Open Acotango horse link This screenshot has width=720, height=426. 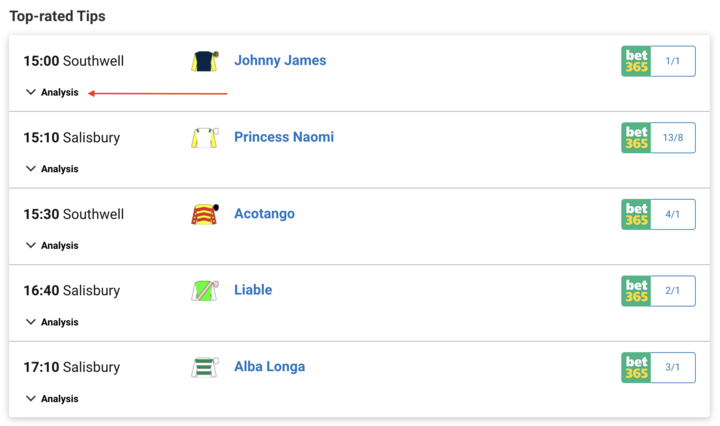[x=264, y=214]
